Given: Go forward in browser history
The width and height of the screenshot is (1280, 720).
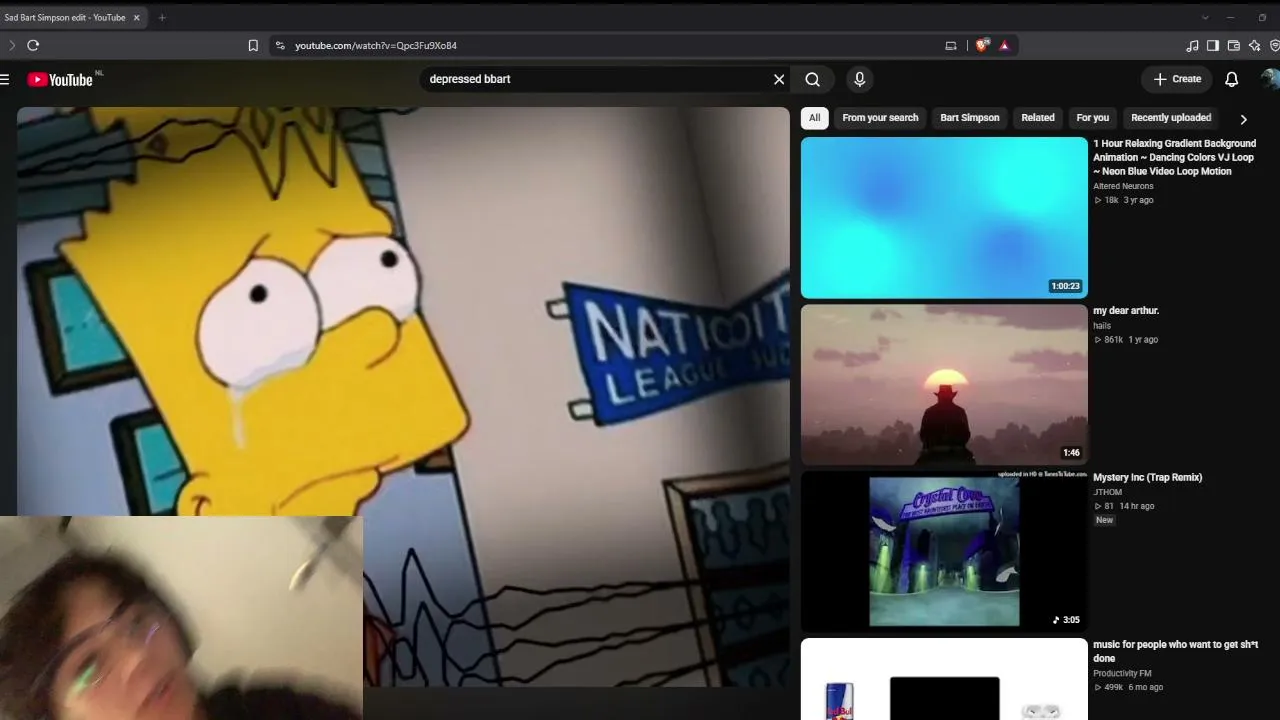Looking at the screenshot, I should click(12, 45).
